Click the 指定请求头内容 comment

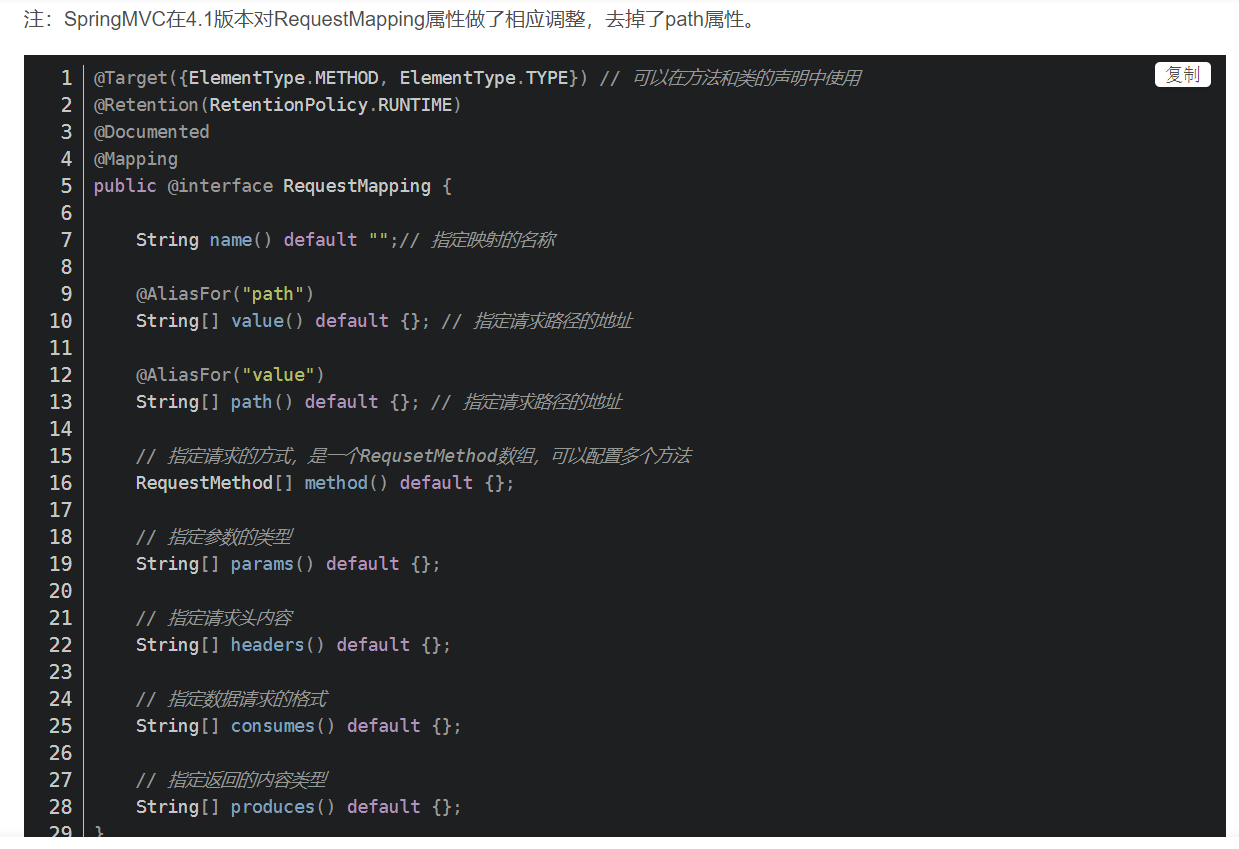pos(214,618)
